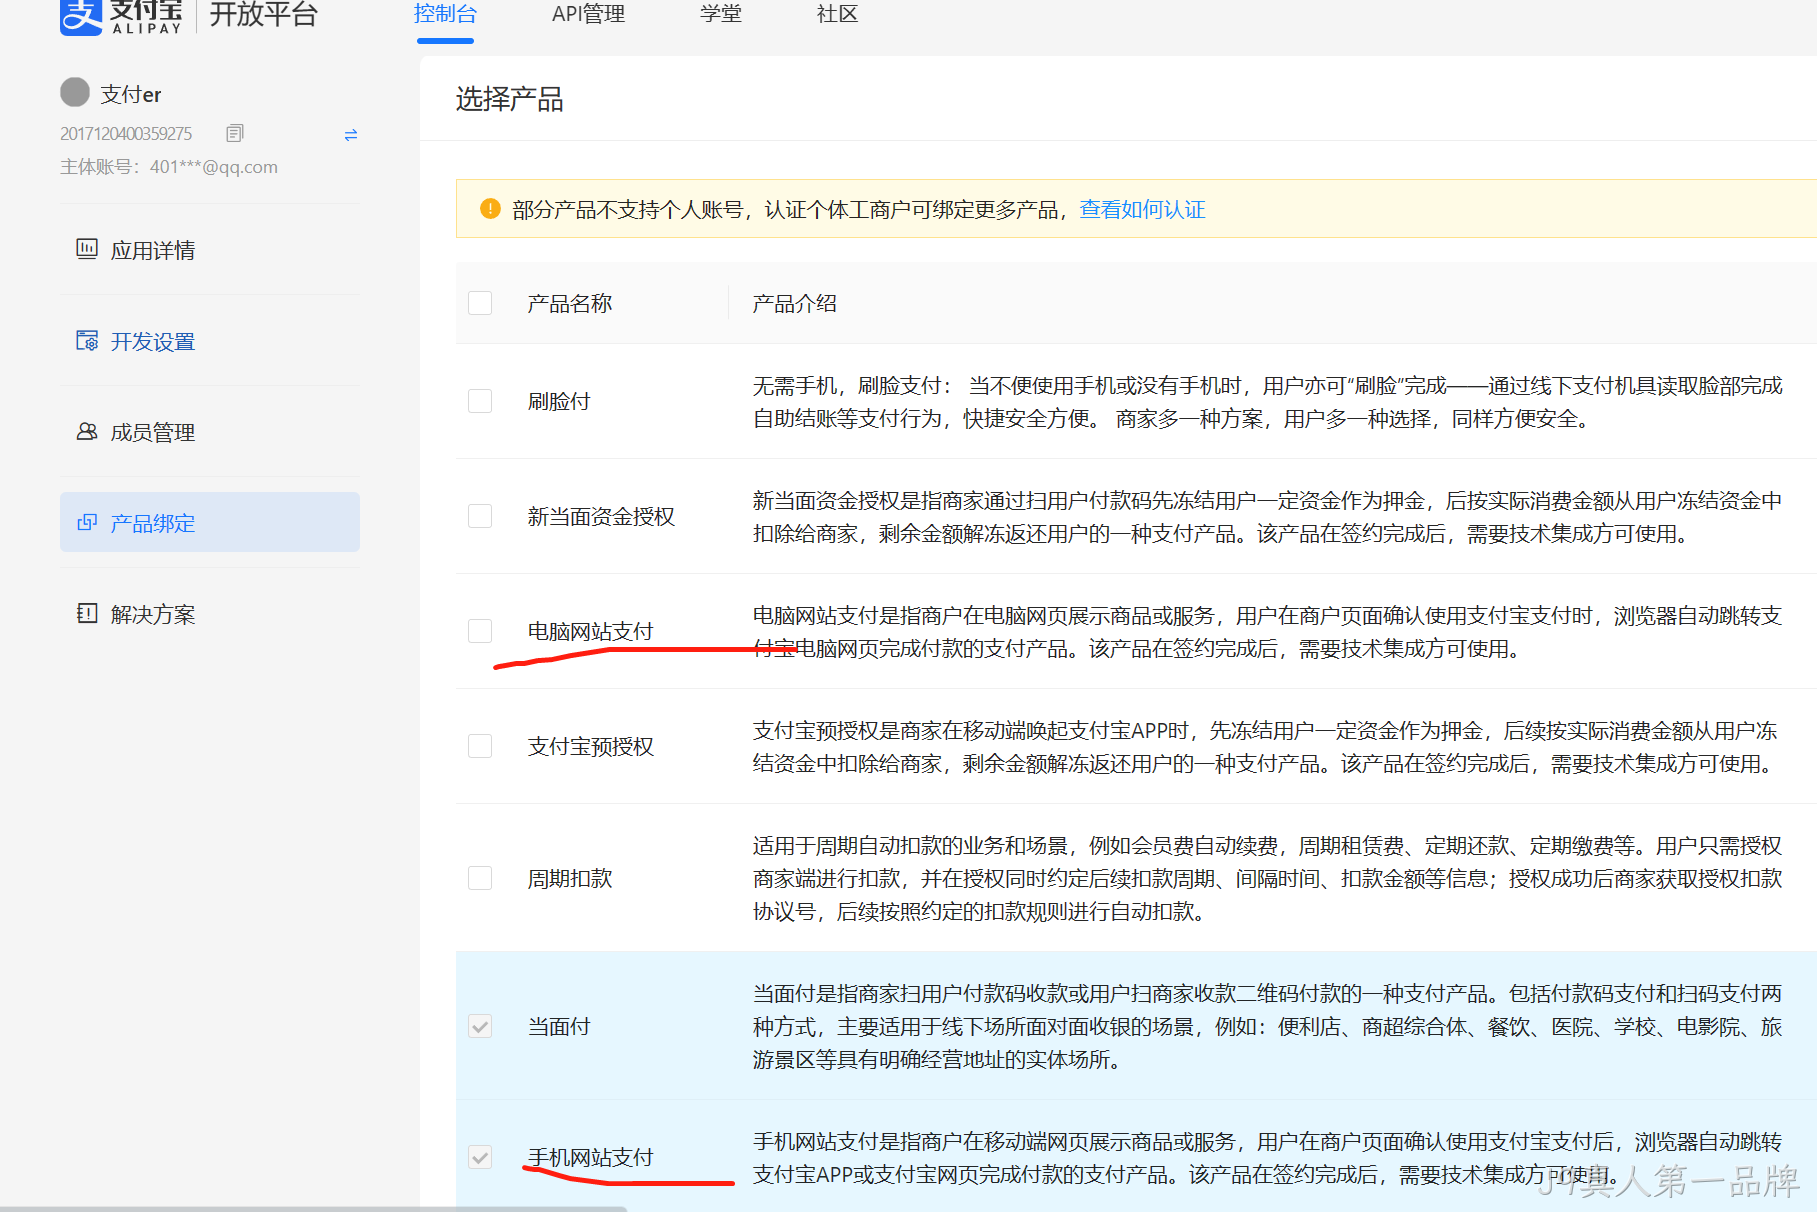Check the 支付宝预授权 product checkbox
This screenshot has width=1817, height=1212.
tap(480, 746)
